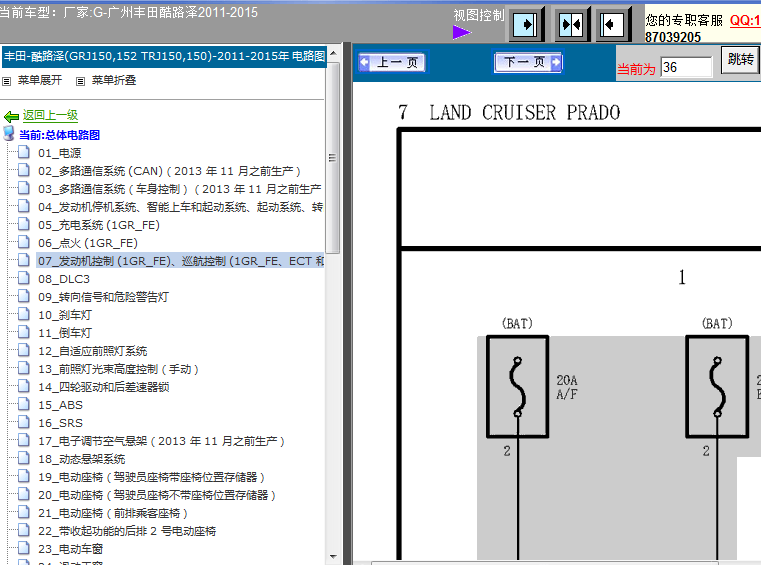Select the 丰田-酷路泽 circuit diagram title bar

coord(164,56)
